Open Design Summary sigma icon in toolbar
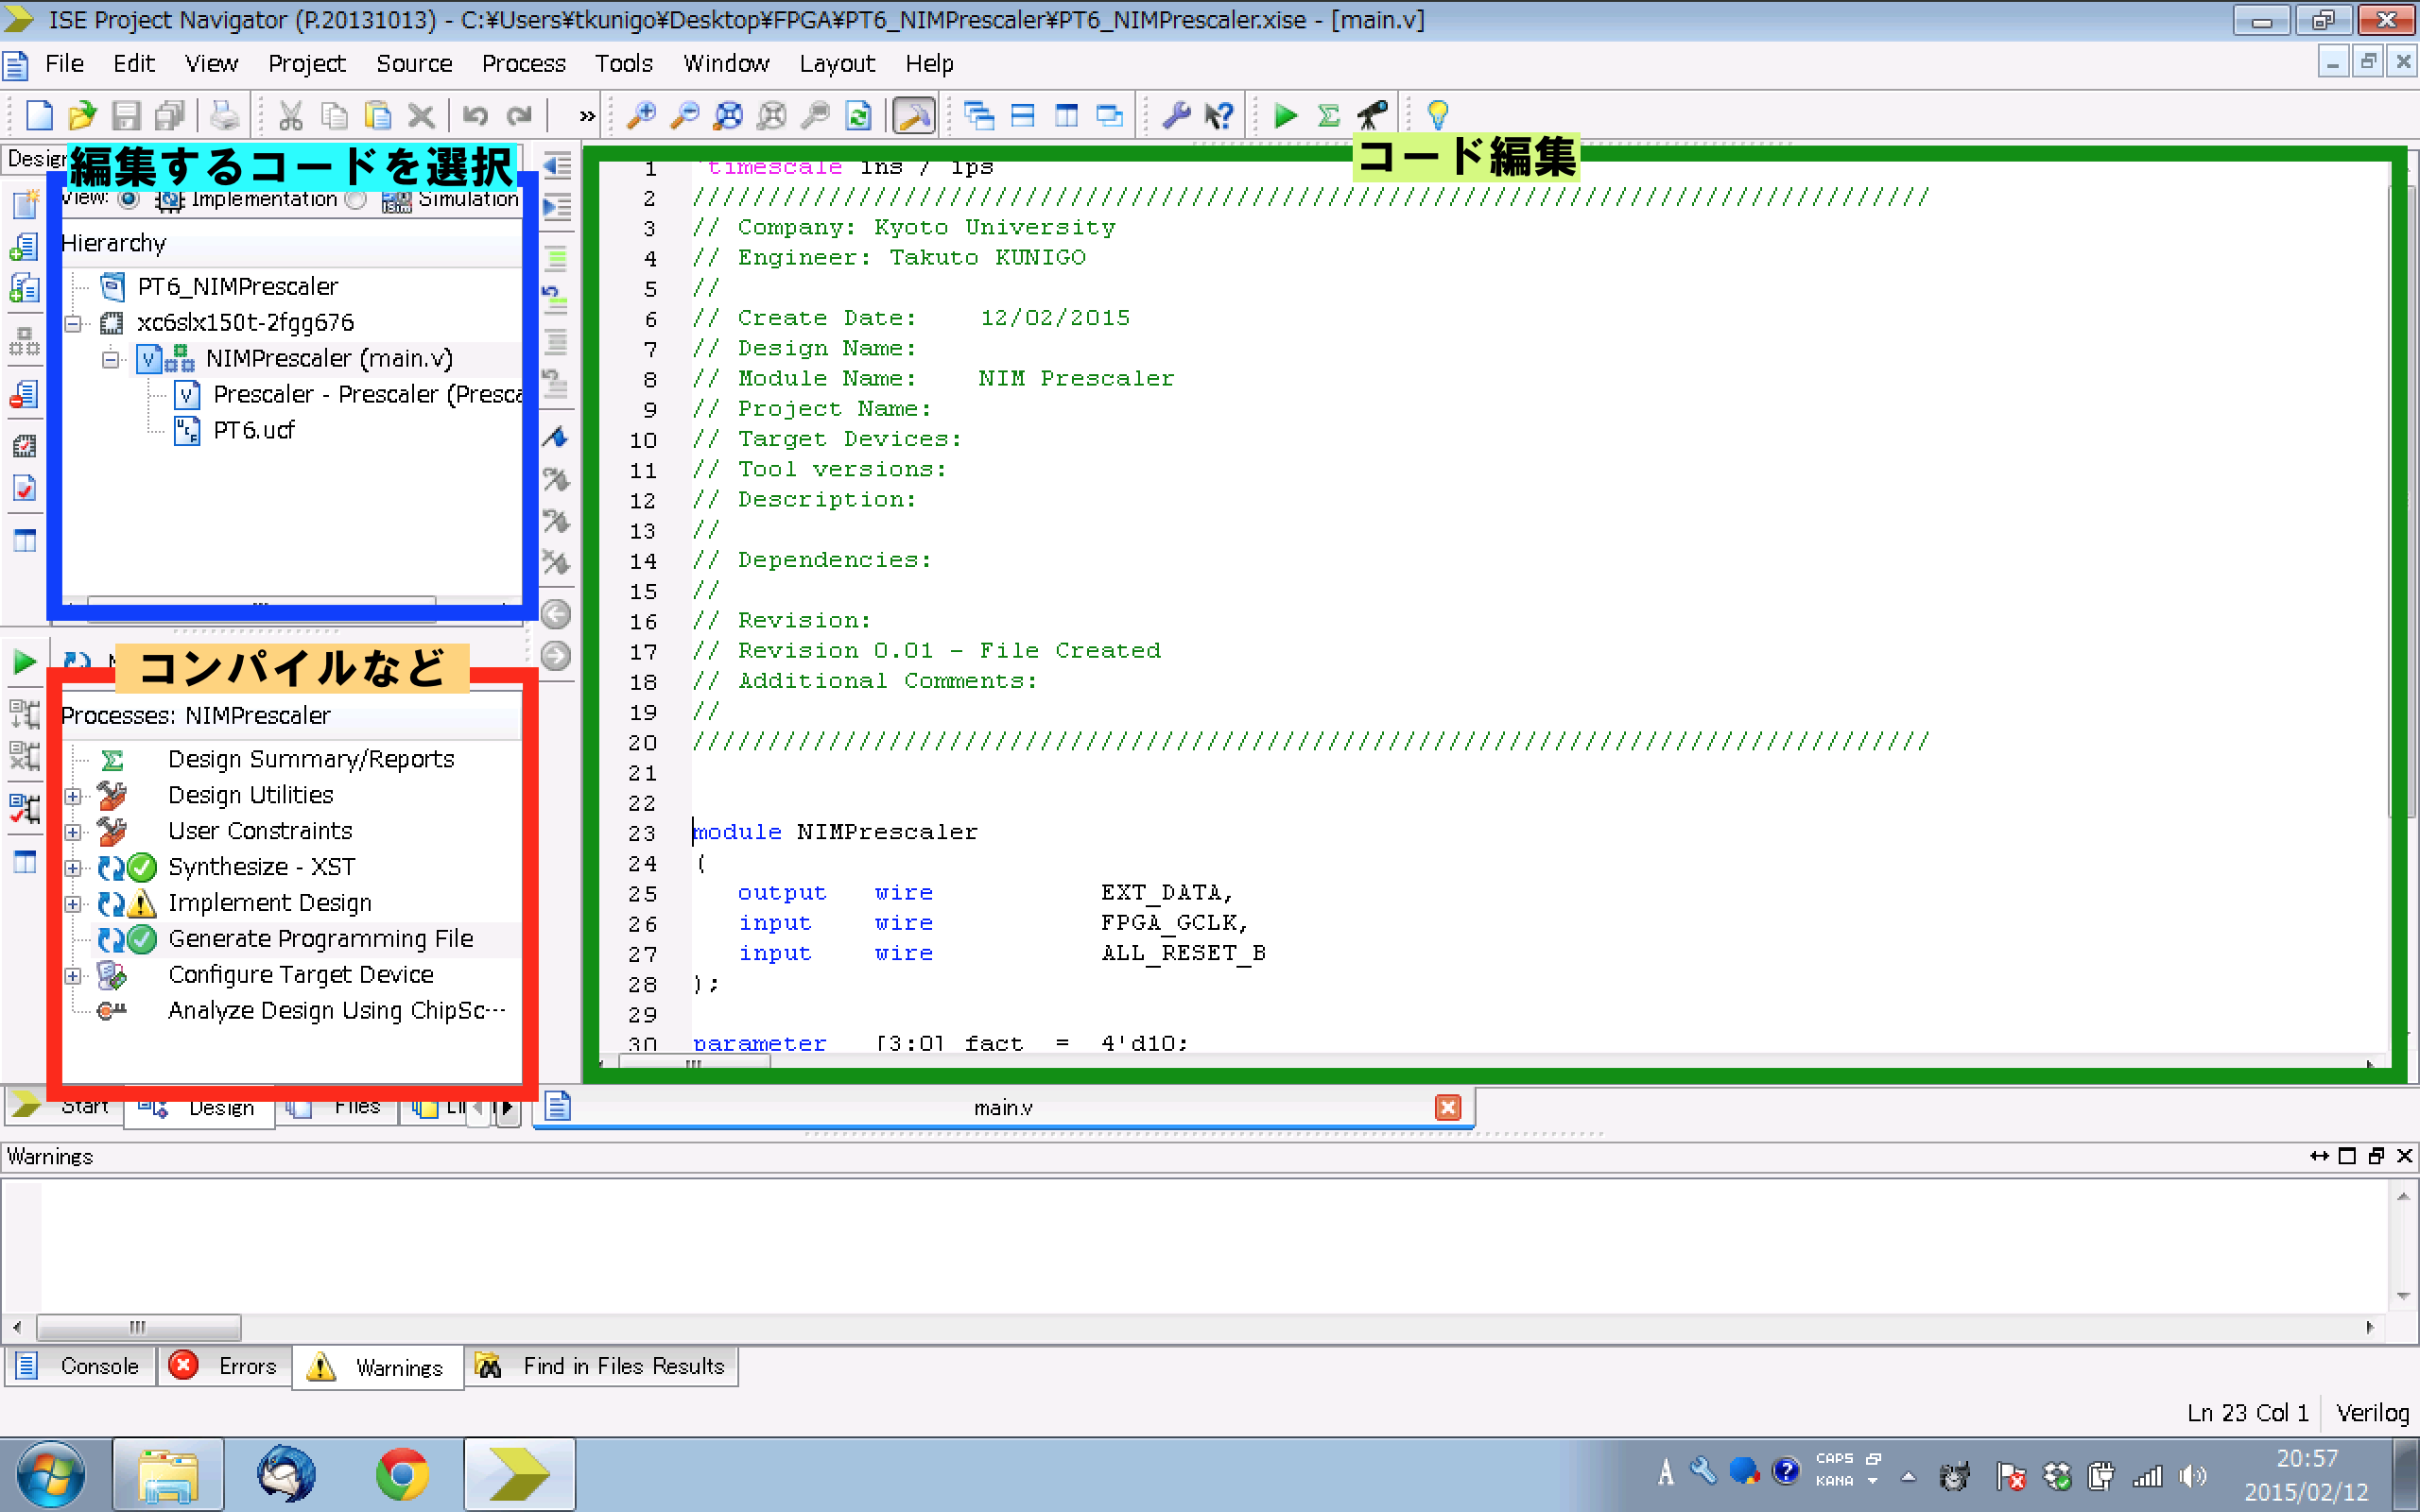Image resolution: width=2420 pixels, height=1512 pixels. pos(1329,116)
